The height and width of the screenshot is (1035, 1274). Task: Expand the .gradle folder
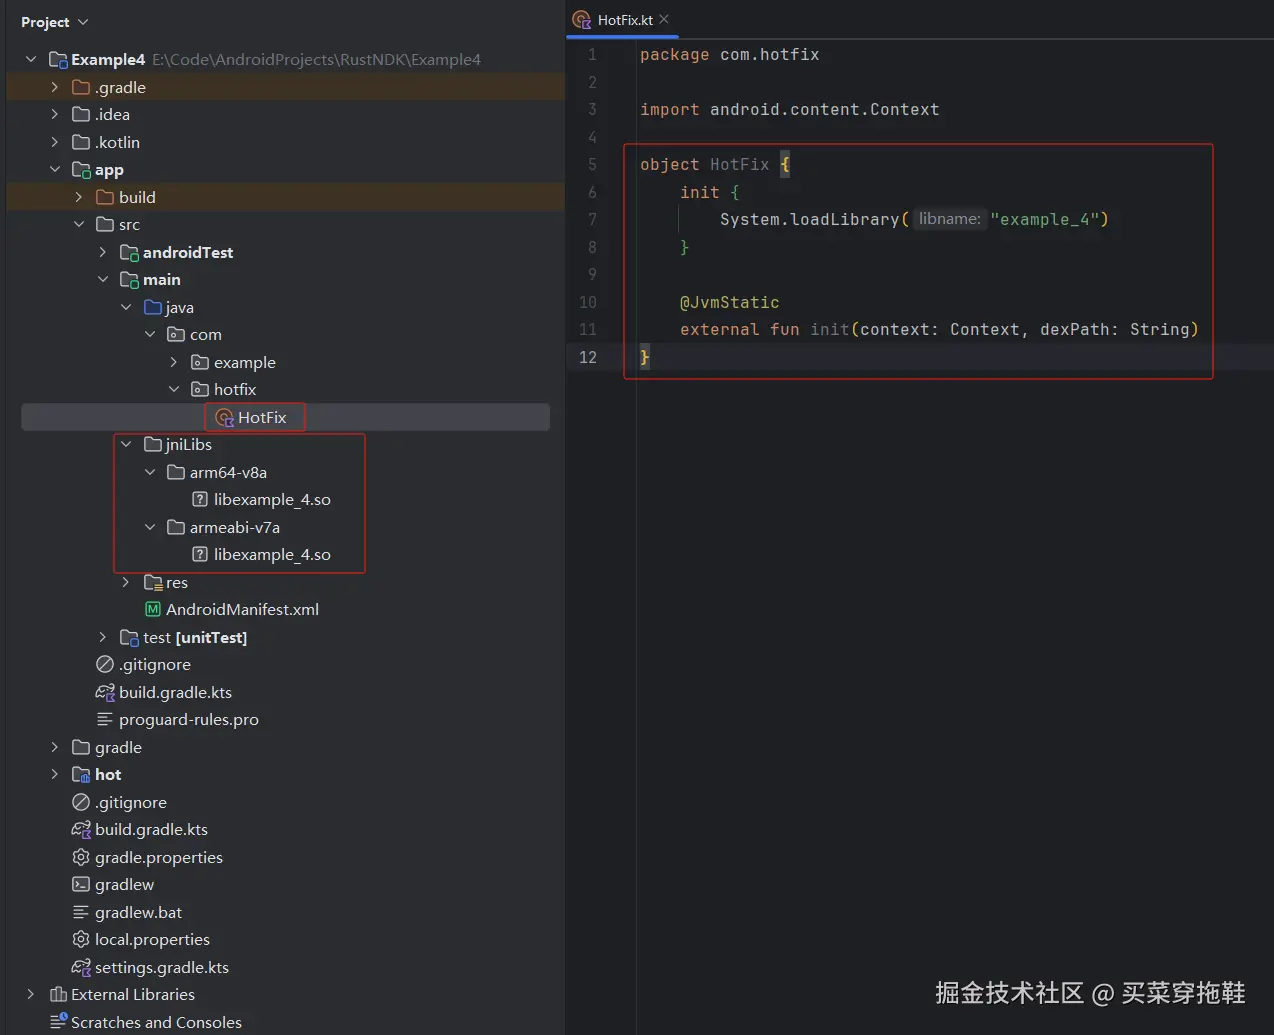[x=55, y=87]
